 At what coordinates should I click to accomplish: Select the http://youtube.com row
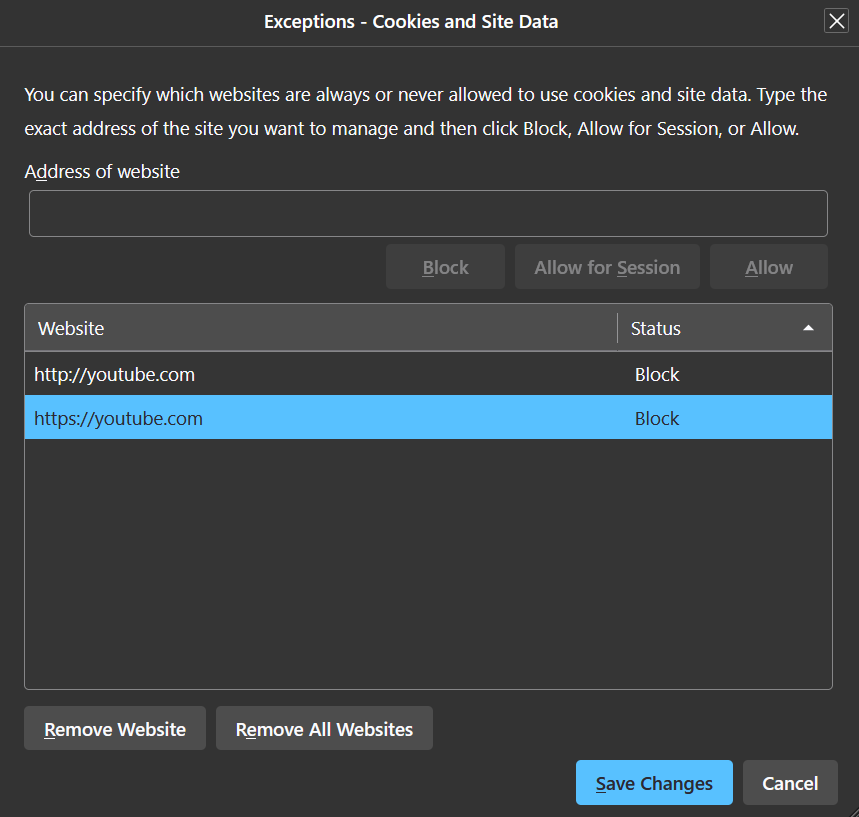click(x=428, y=374)
